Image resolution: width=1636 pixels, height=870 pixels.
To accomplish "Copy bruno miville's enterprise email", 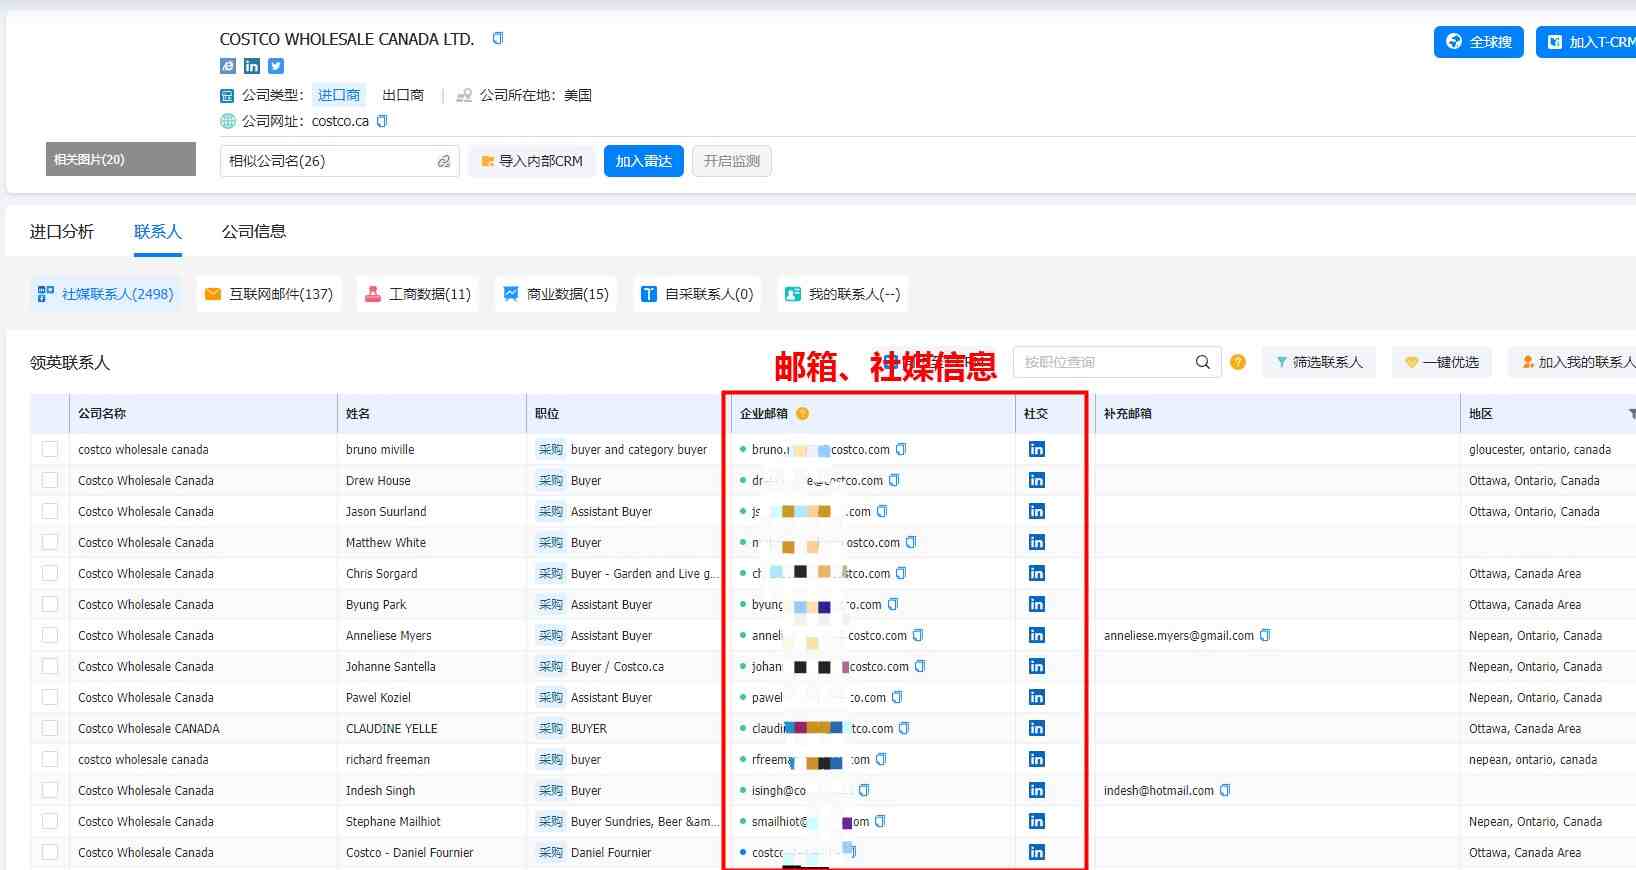I will coord(901,449).
